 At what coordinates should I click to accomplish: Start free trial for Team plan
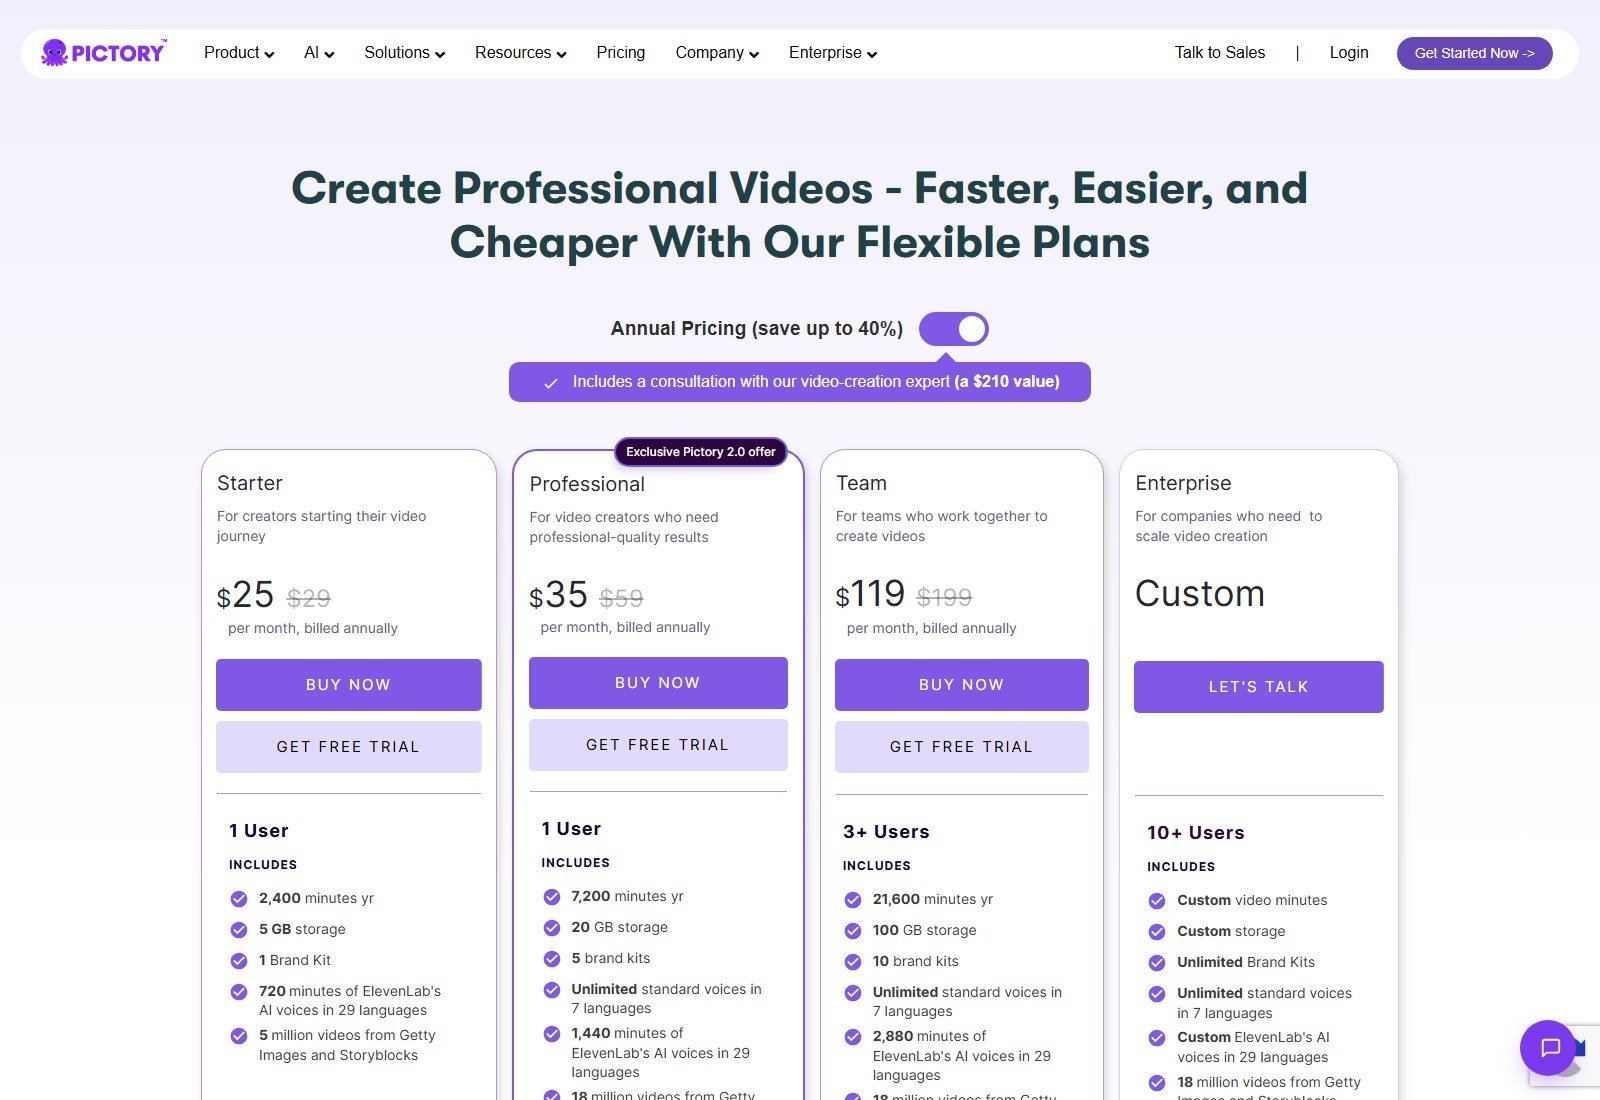[961, 747]
